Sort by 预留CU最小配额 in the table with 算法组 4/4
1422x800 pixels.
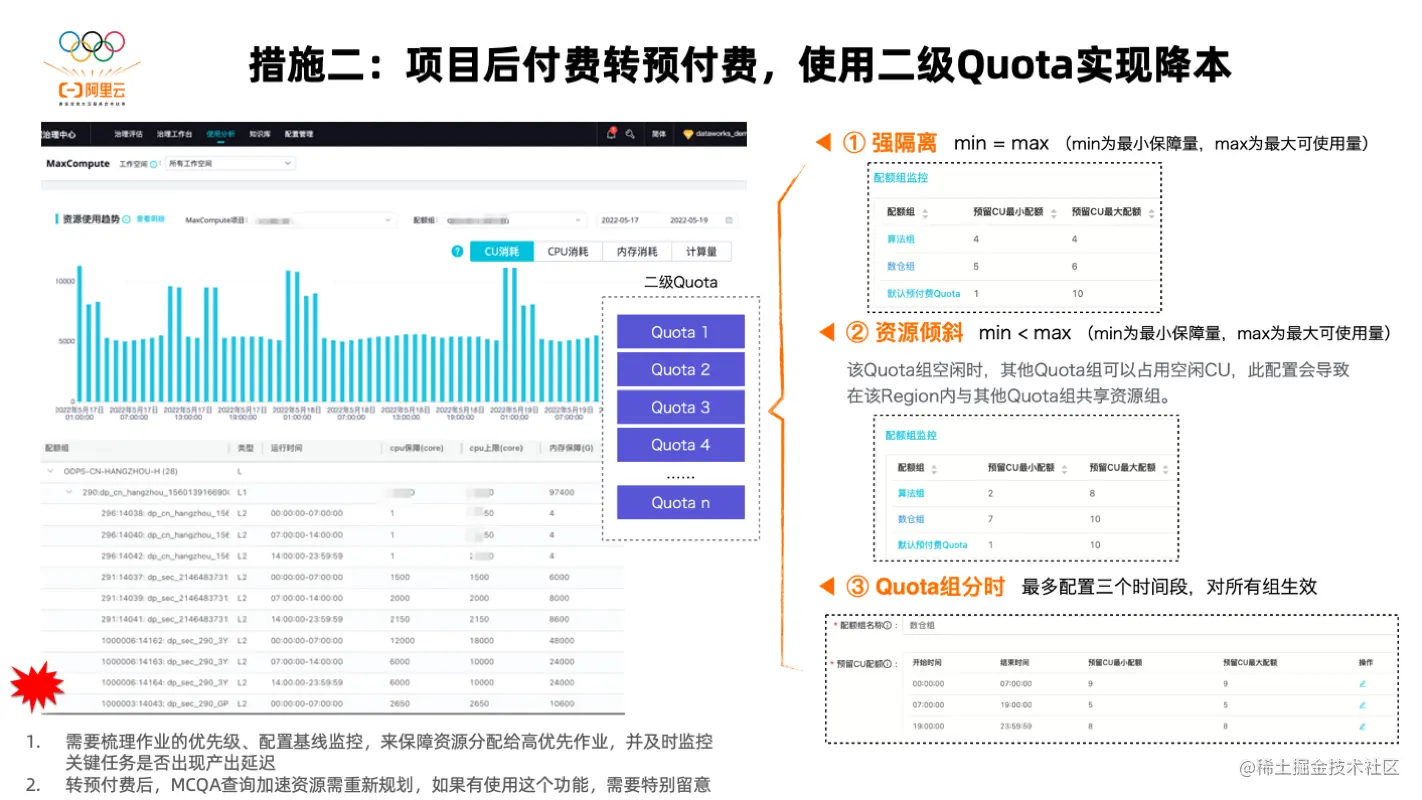click(x=1053, y=212)
